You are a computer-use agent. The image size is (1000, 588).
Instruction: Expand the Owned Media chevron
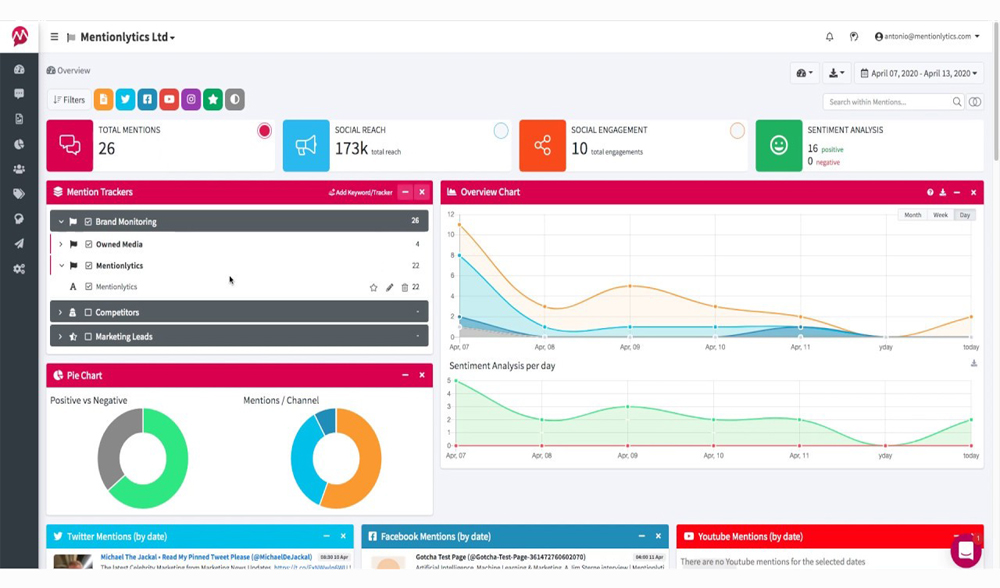click(x=61, y=244)
